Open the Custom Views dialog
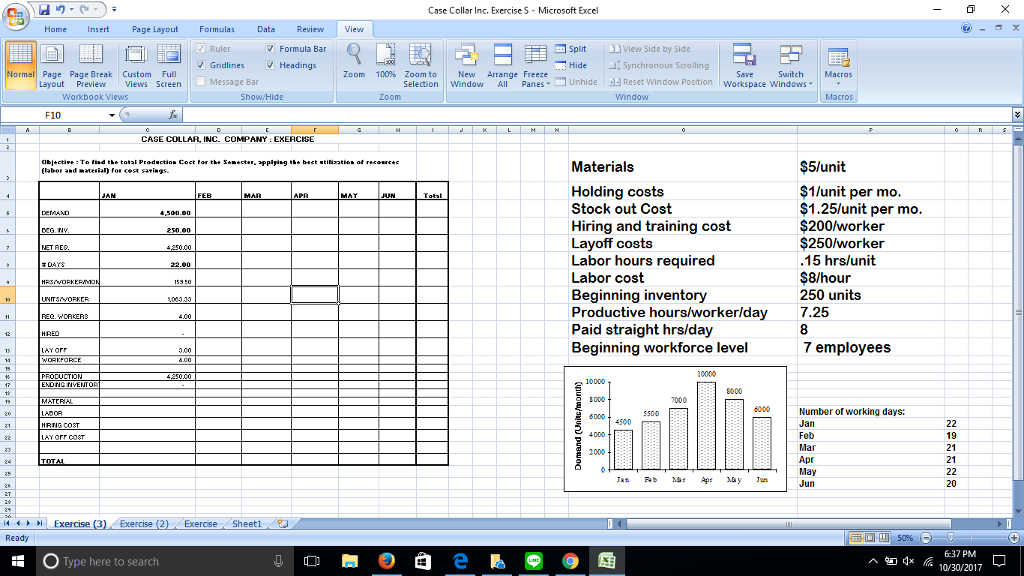This screenshot has width=1024, height=576. [x=137, y=62]
